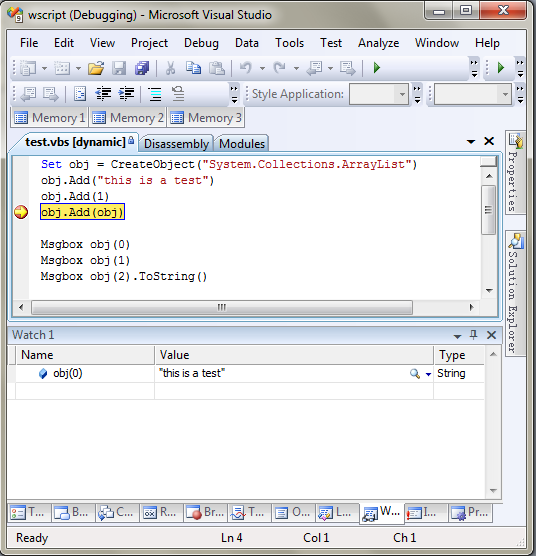Viewport: 536px width, 556px height.
Task: Click the green Continue arrow in the rightmost toolbar
Action: pyautogui.click(x=501, y=68)
